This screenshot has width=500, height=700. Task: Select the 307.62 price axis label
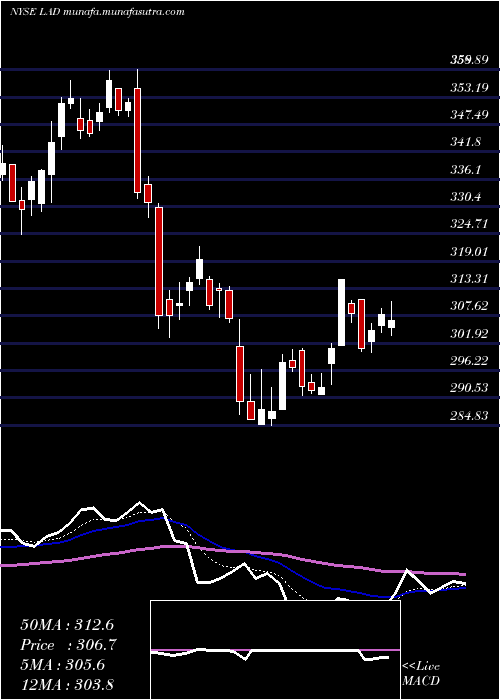[x=469, y=306]
